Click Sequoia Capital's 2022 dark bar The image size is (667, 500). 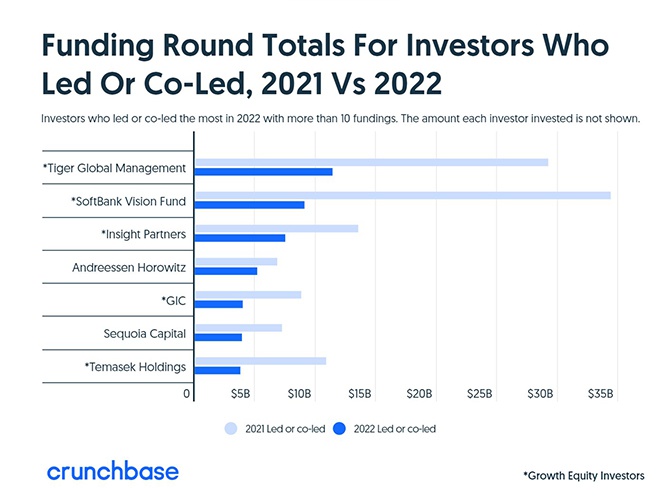218,337
